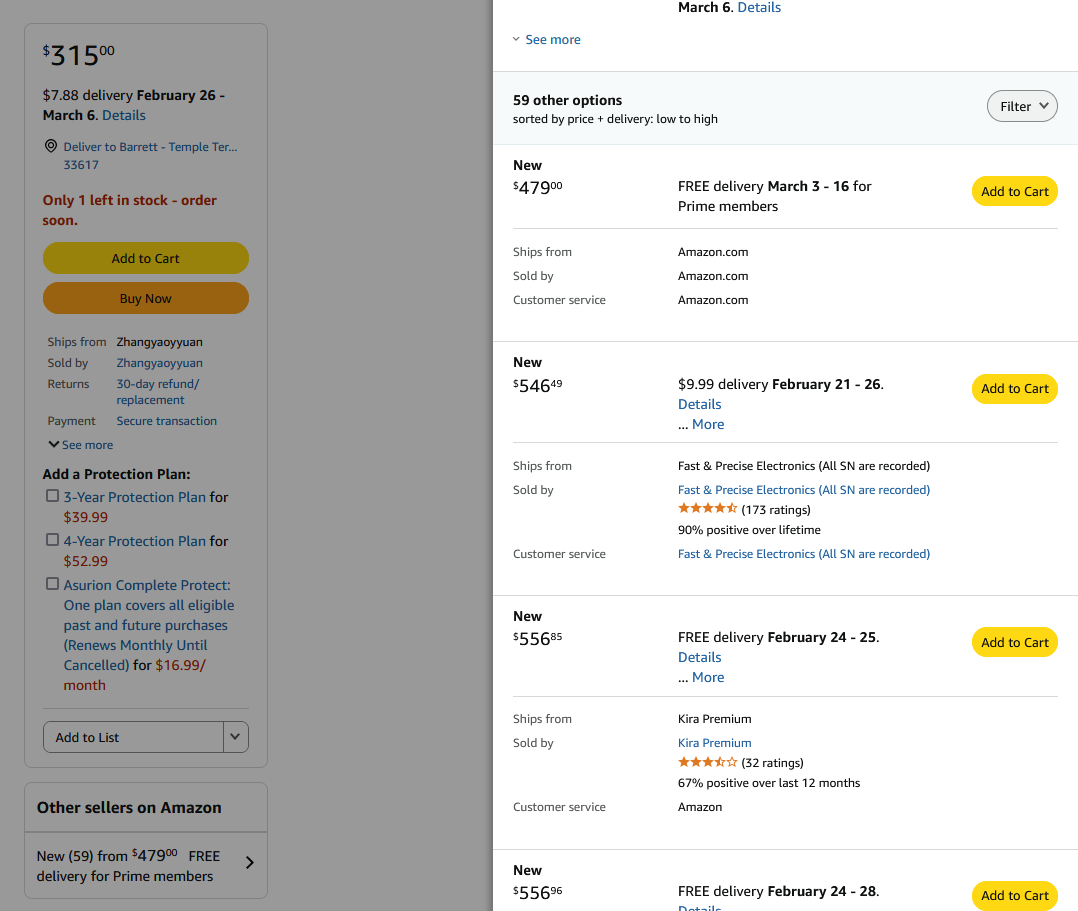Click Kira Premium star rating icon
The image size is (1078, 911).
click(707, 763)
